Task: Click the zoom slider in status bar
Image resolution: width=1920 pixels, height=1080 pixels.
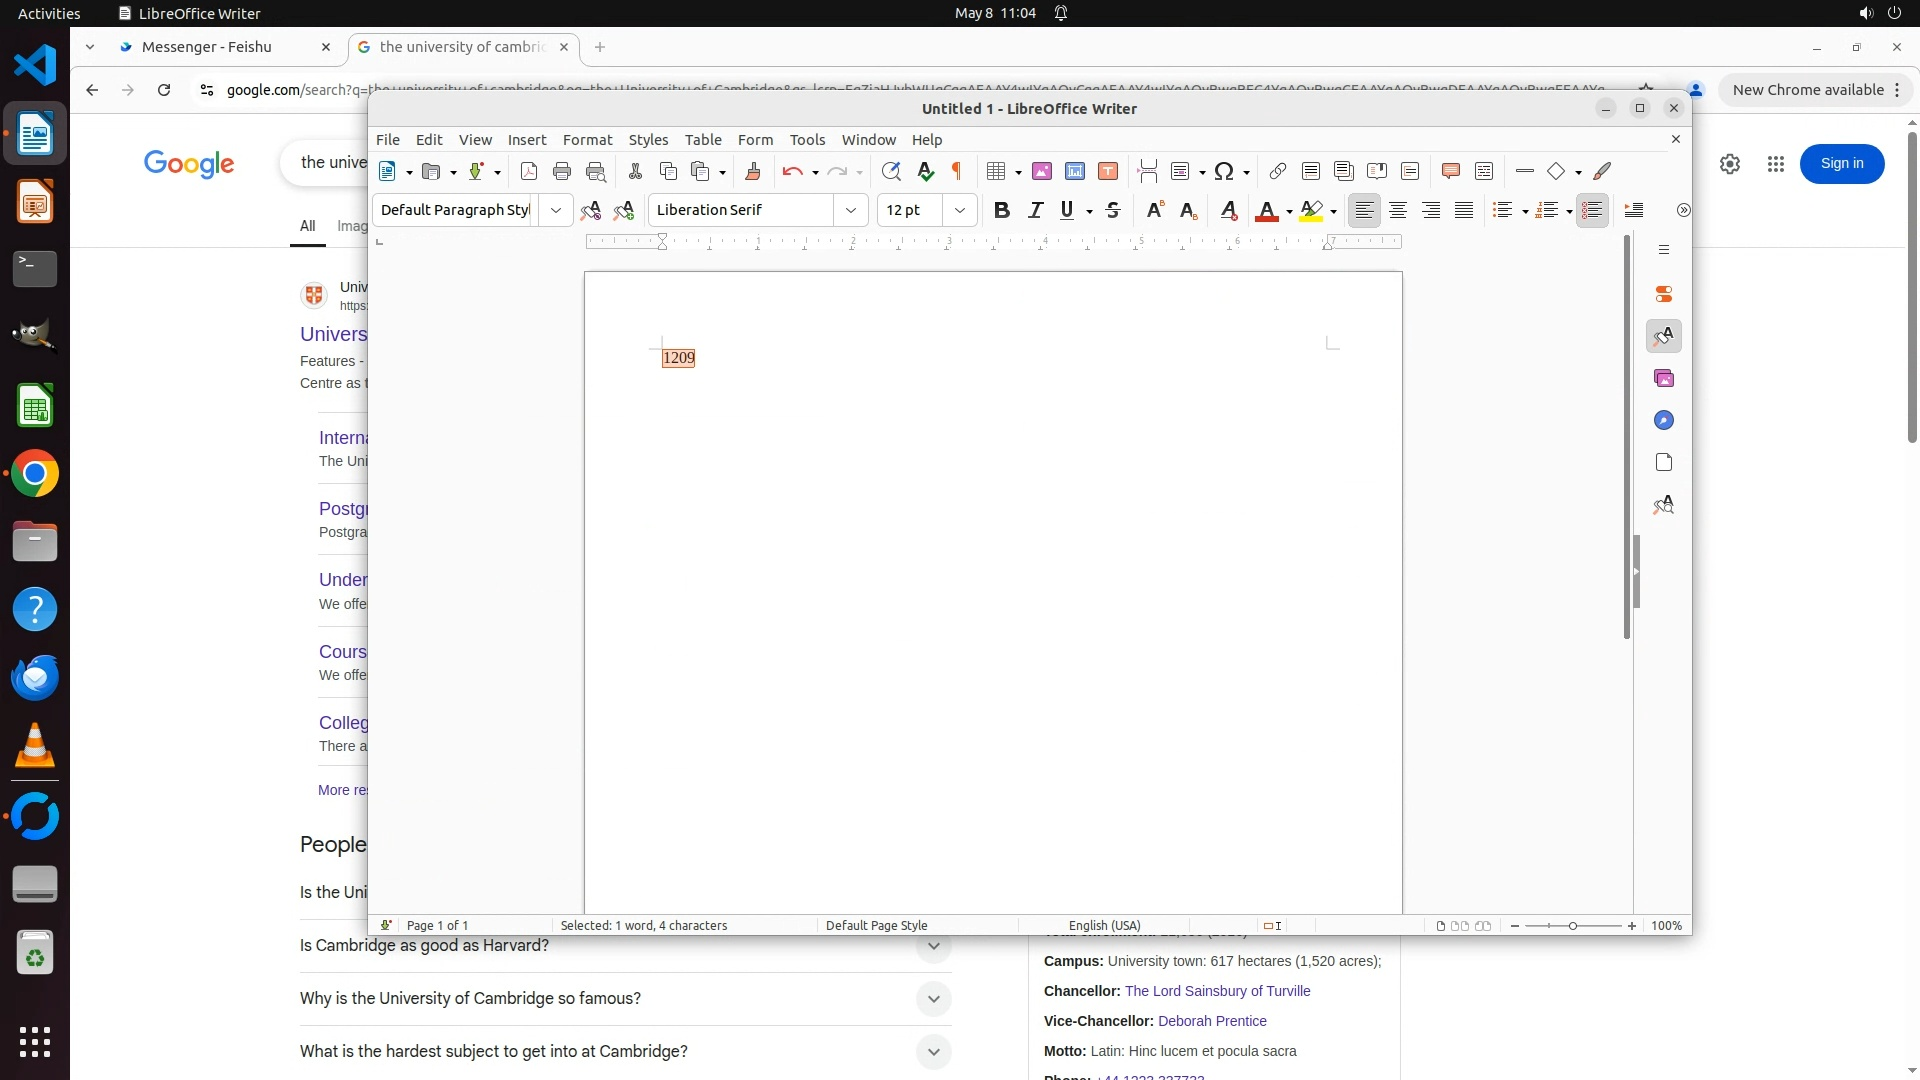Action: (1572, 926)
